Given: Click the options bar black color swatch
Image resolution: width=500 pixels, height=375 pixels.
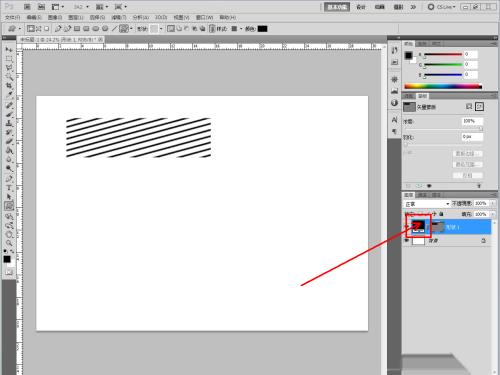Looking at the screenshot, I should [262, 29].
